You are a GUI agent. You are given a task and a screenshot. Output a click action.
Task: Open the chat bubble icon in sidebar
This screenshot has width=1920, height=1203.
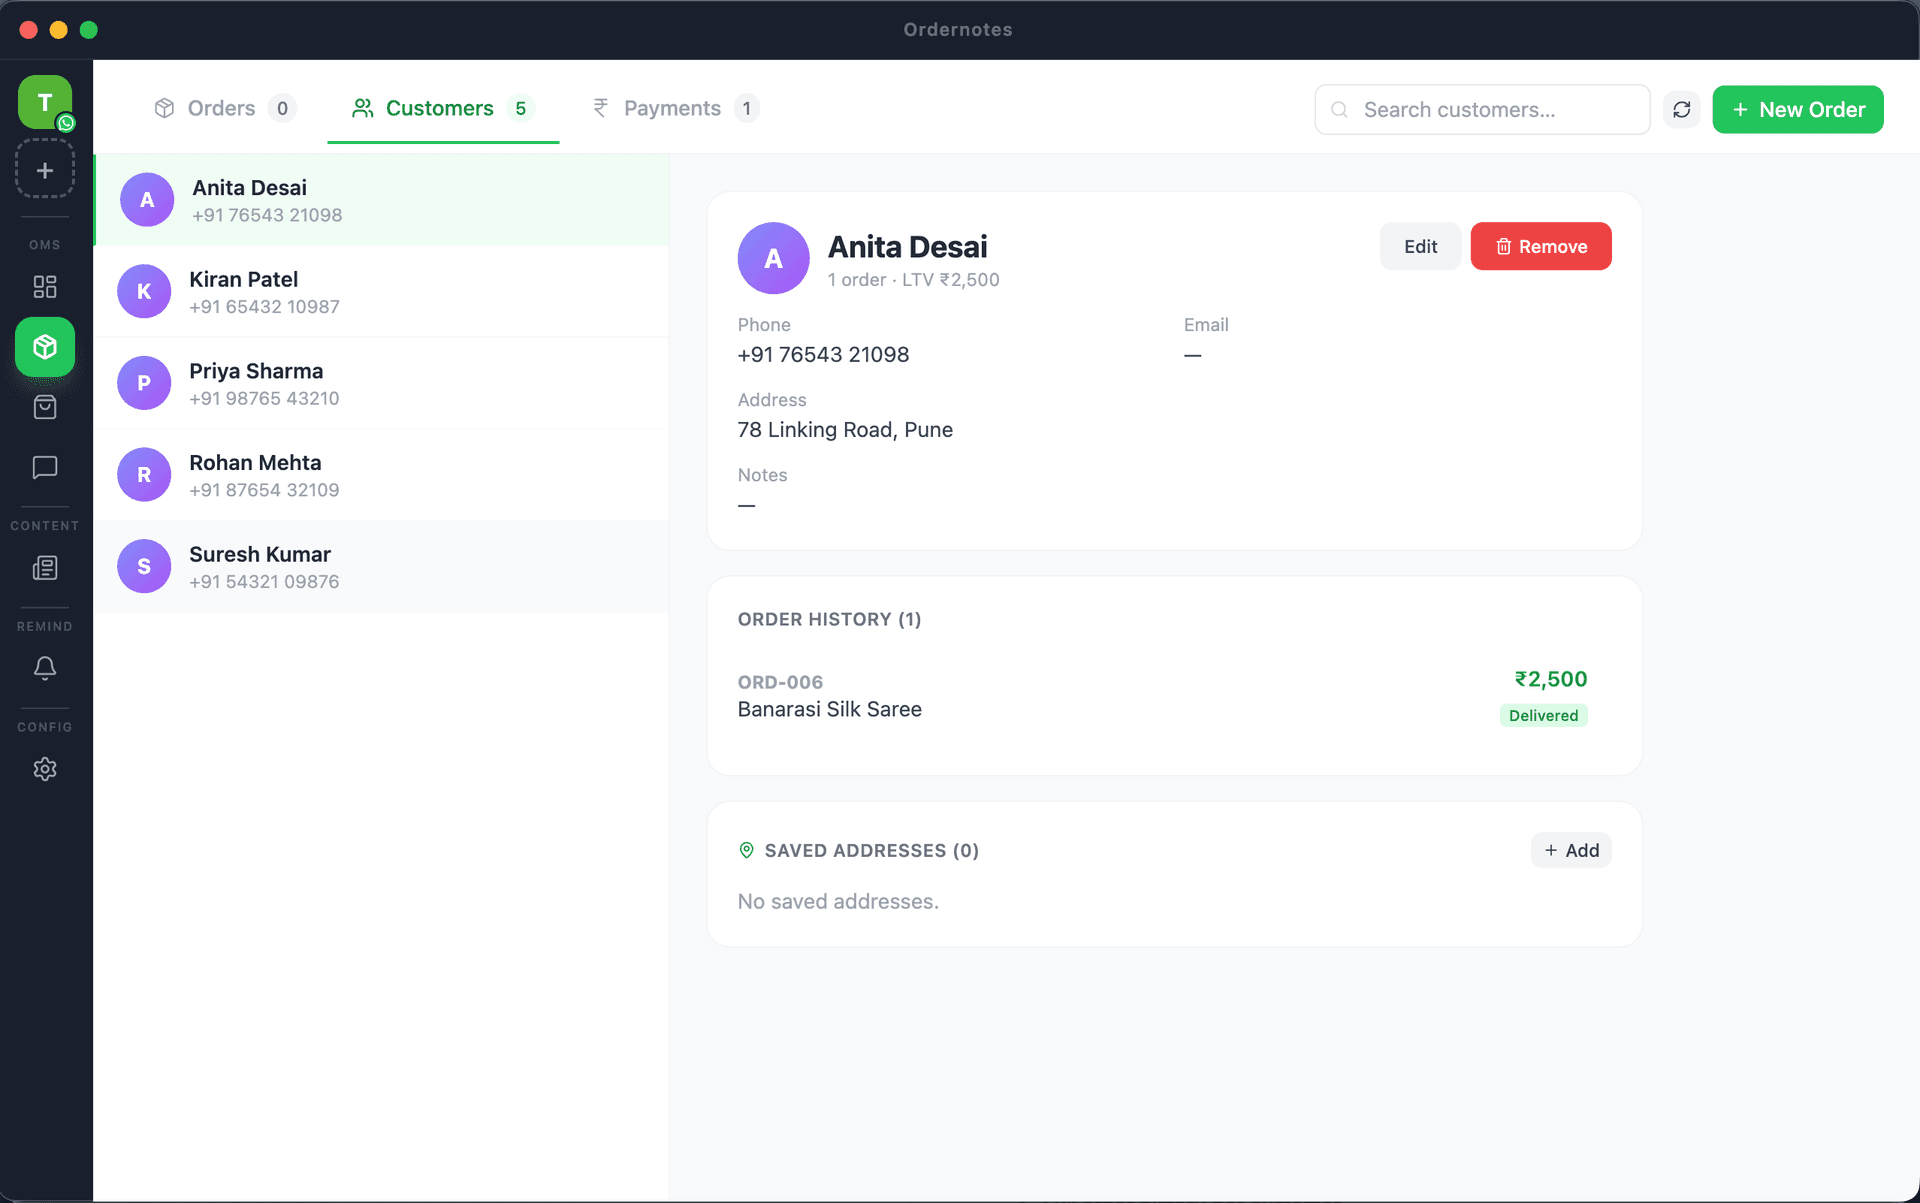pyautogui.click(x=44, y=467)
